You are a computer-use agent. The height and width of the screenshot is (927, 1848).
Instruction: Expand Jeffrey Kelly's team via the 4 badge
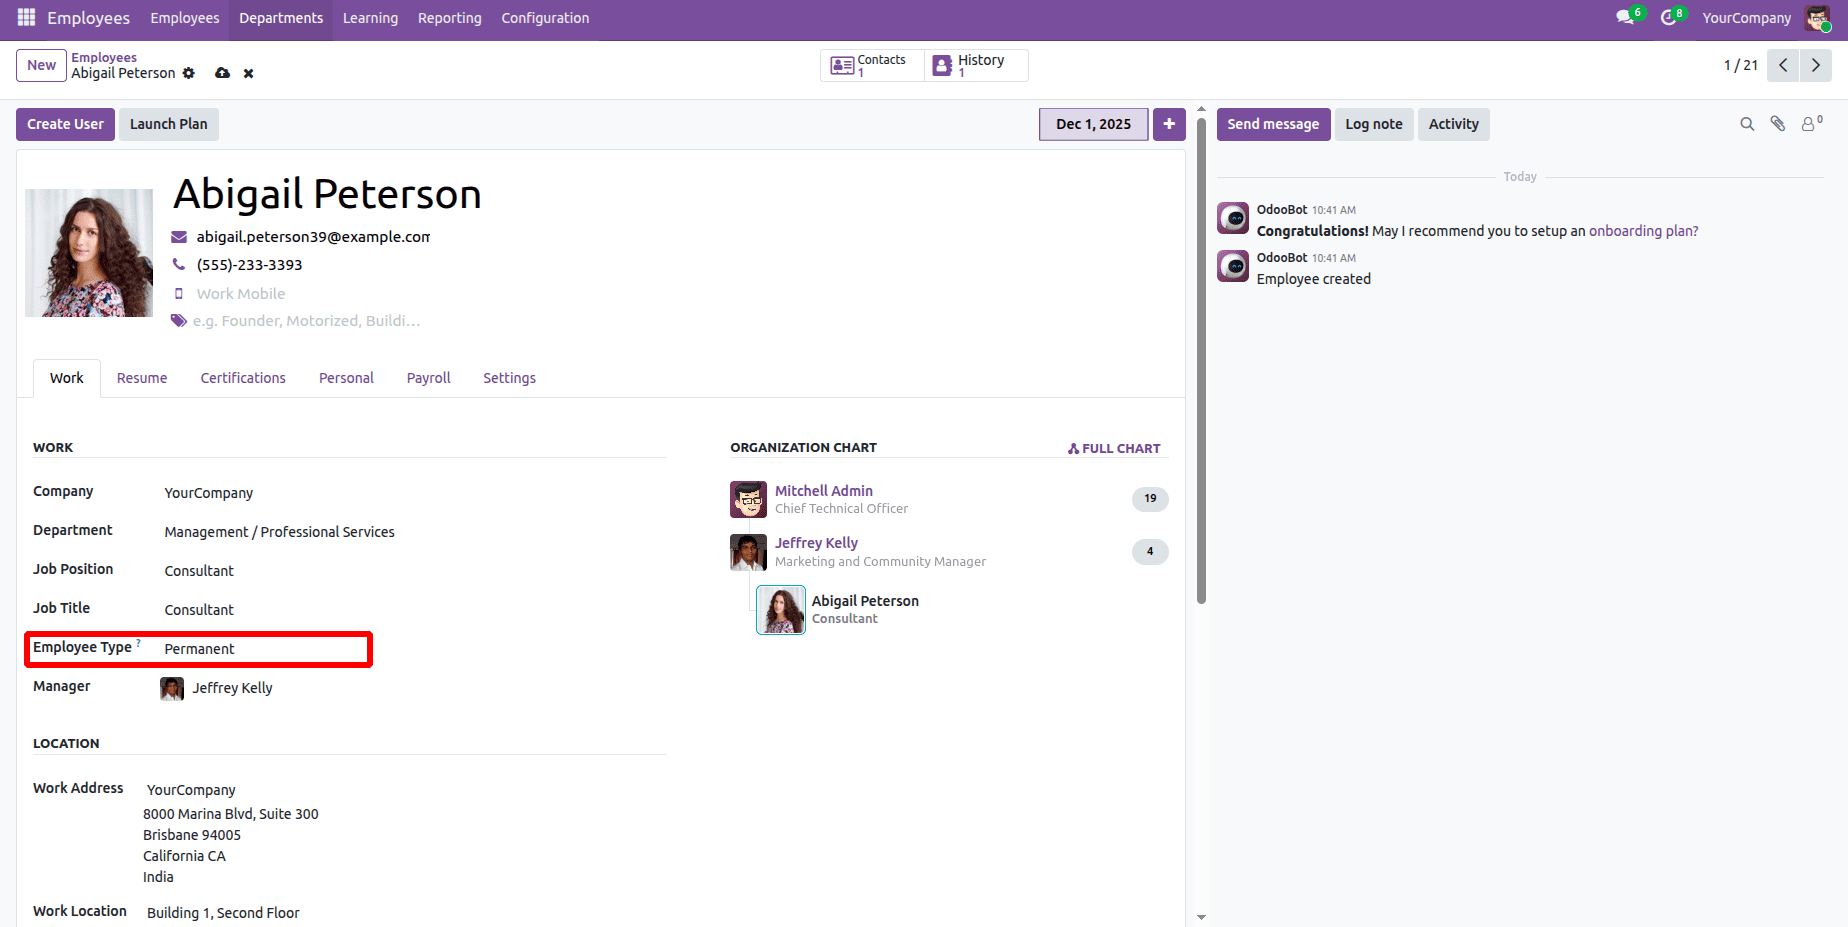point(1149,551)
